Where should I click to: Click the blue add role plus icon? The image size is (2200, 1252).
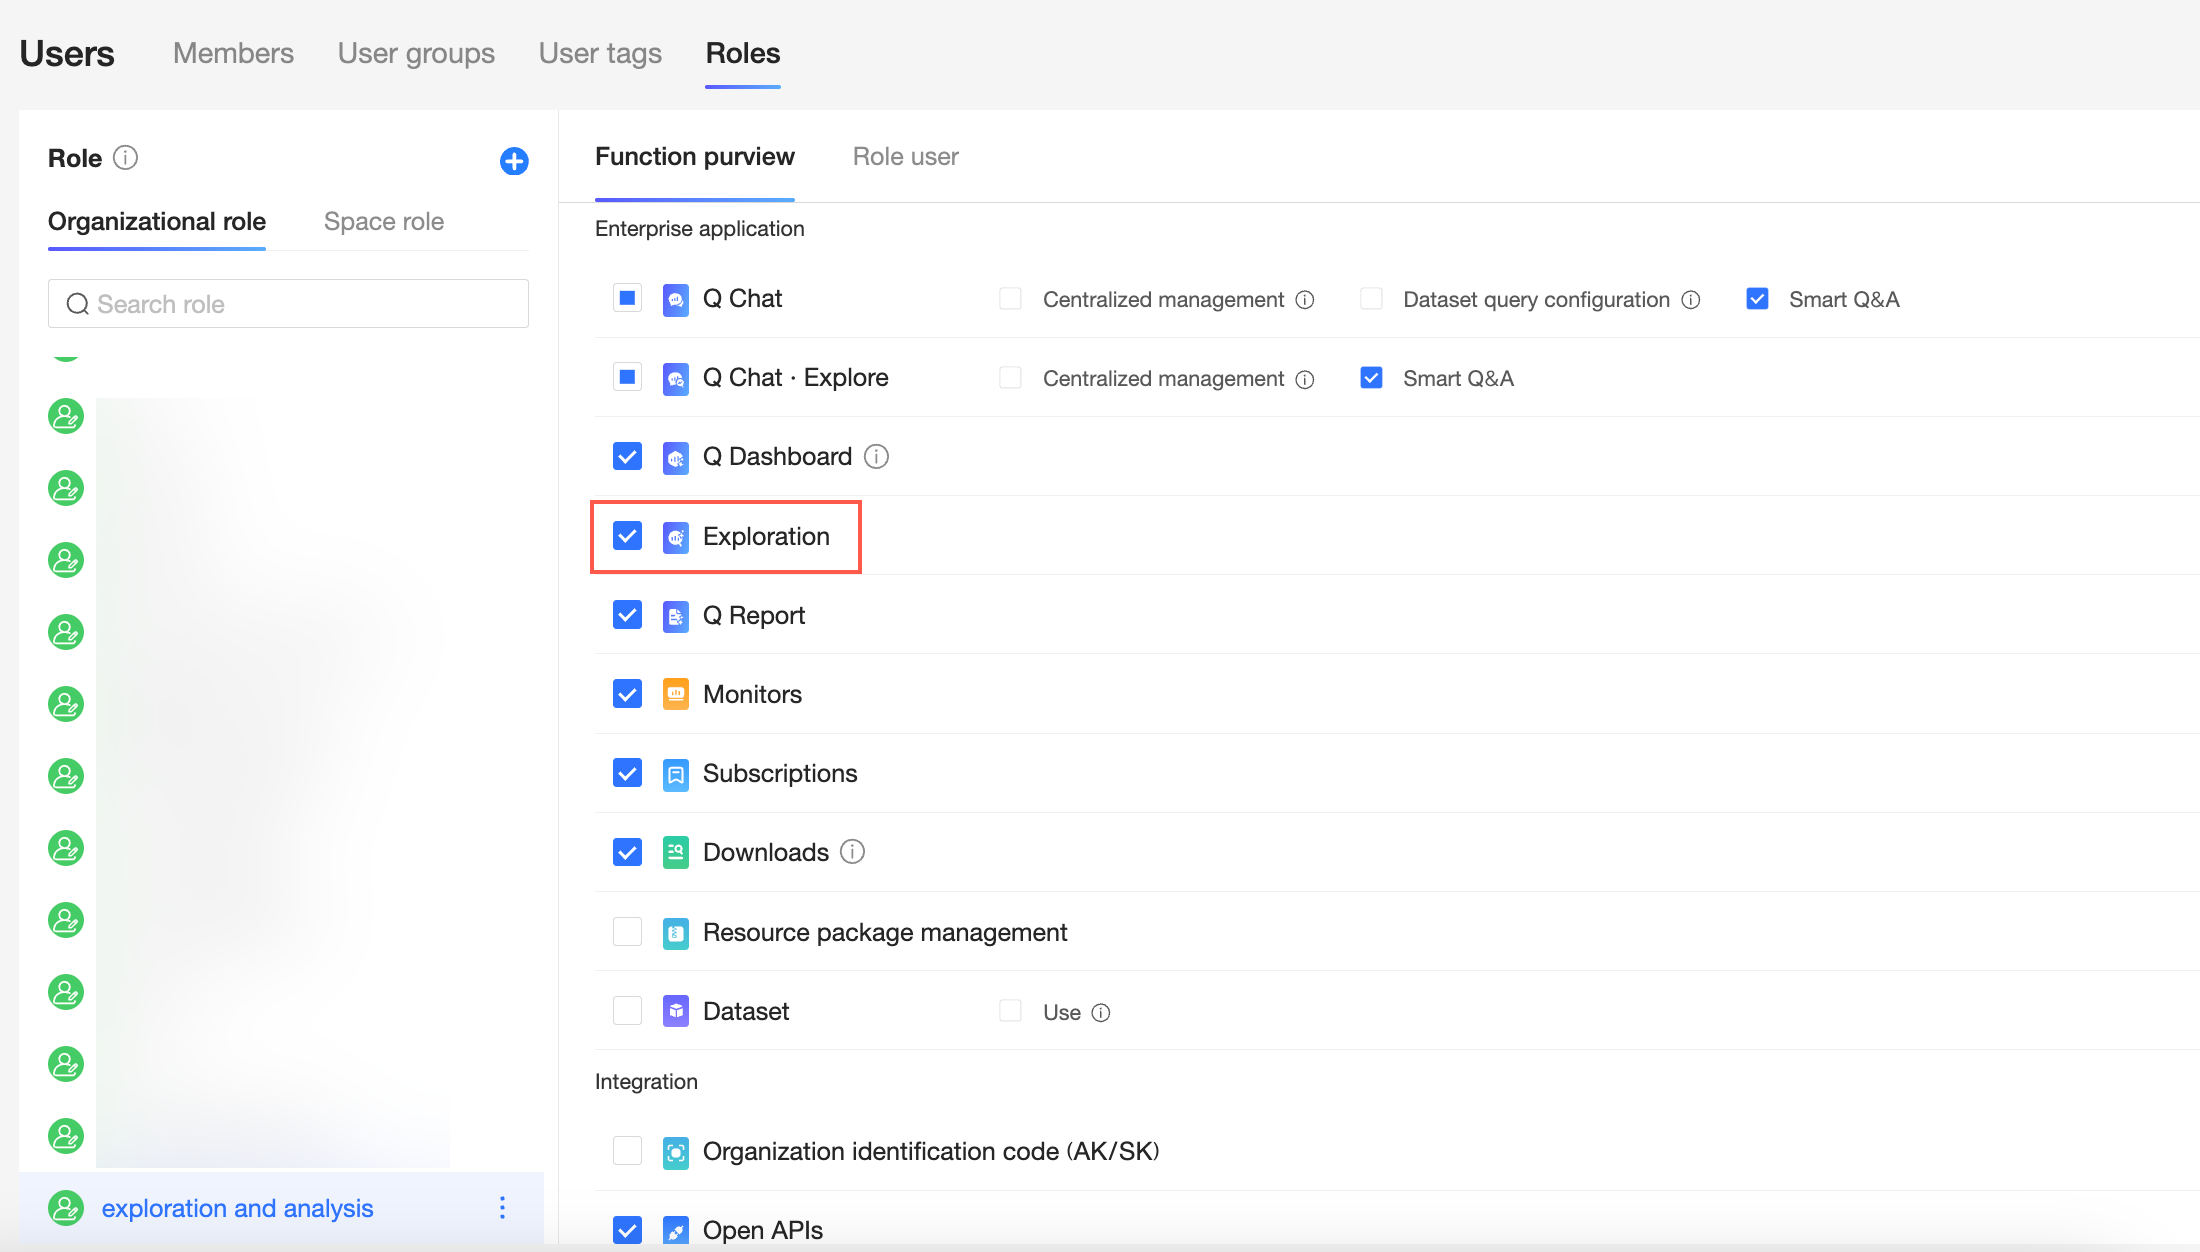pyautogui.click(x=514, y=161)
